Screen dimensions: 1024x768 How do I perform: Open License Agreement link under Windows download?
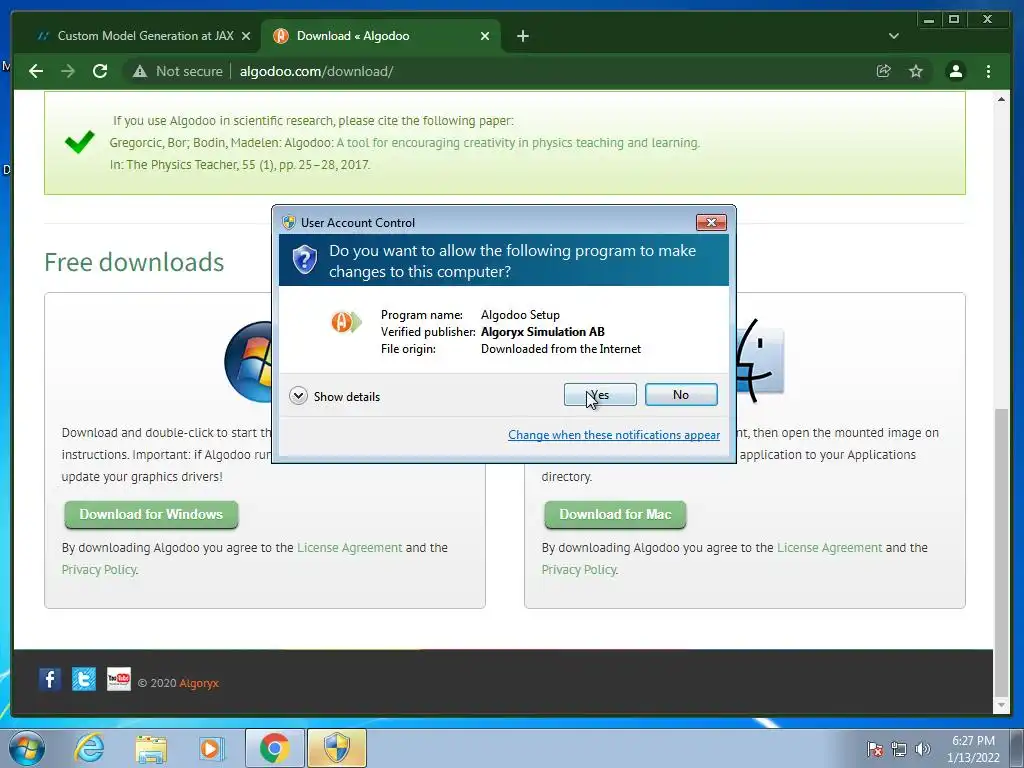coord(349,548)
